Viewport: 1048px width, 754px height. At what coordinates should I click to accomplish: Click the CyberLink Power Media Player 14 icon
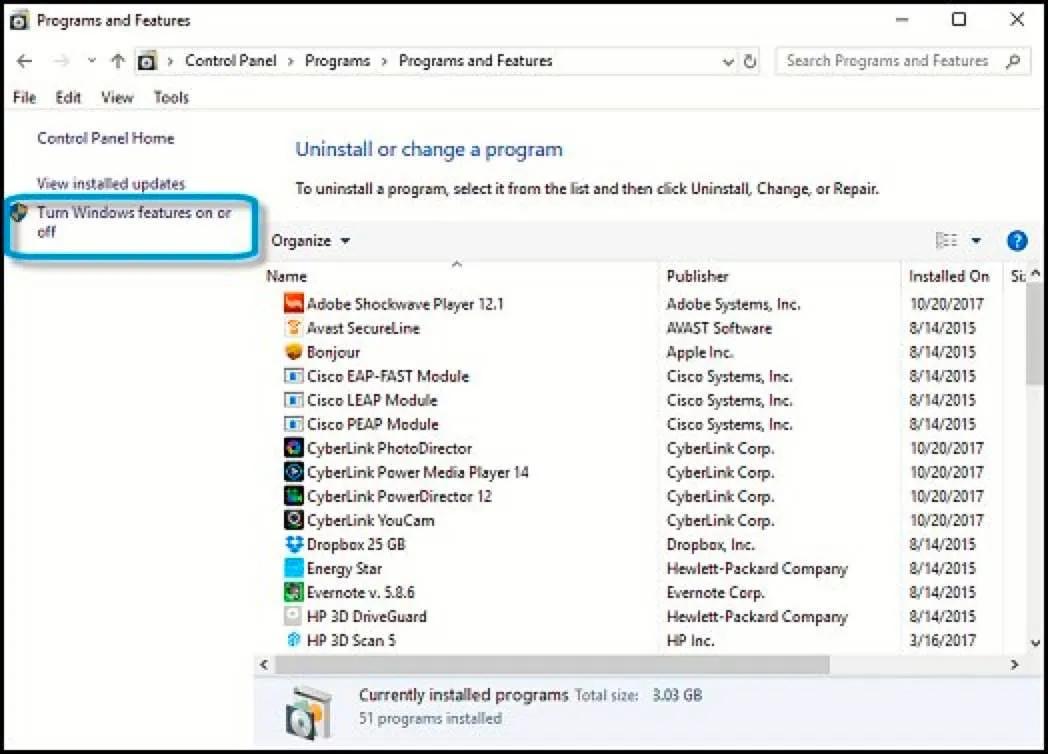click(x=293, y=472)
